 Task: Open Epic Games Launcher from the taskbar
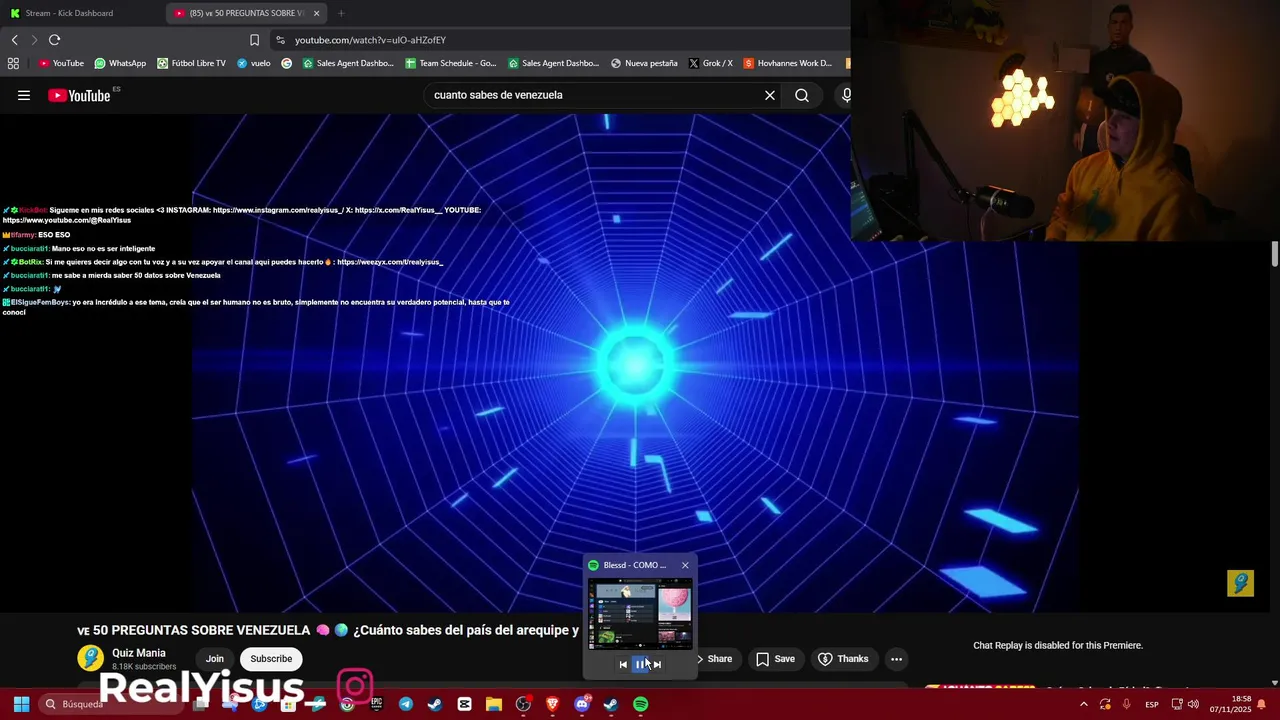coord(376,704)
